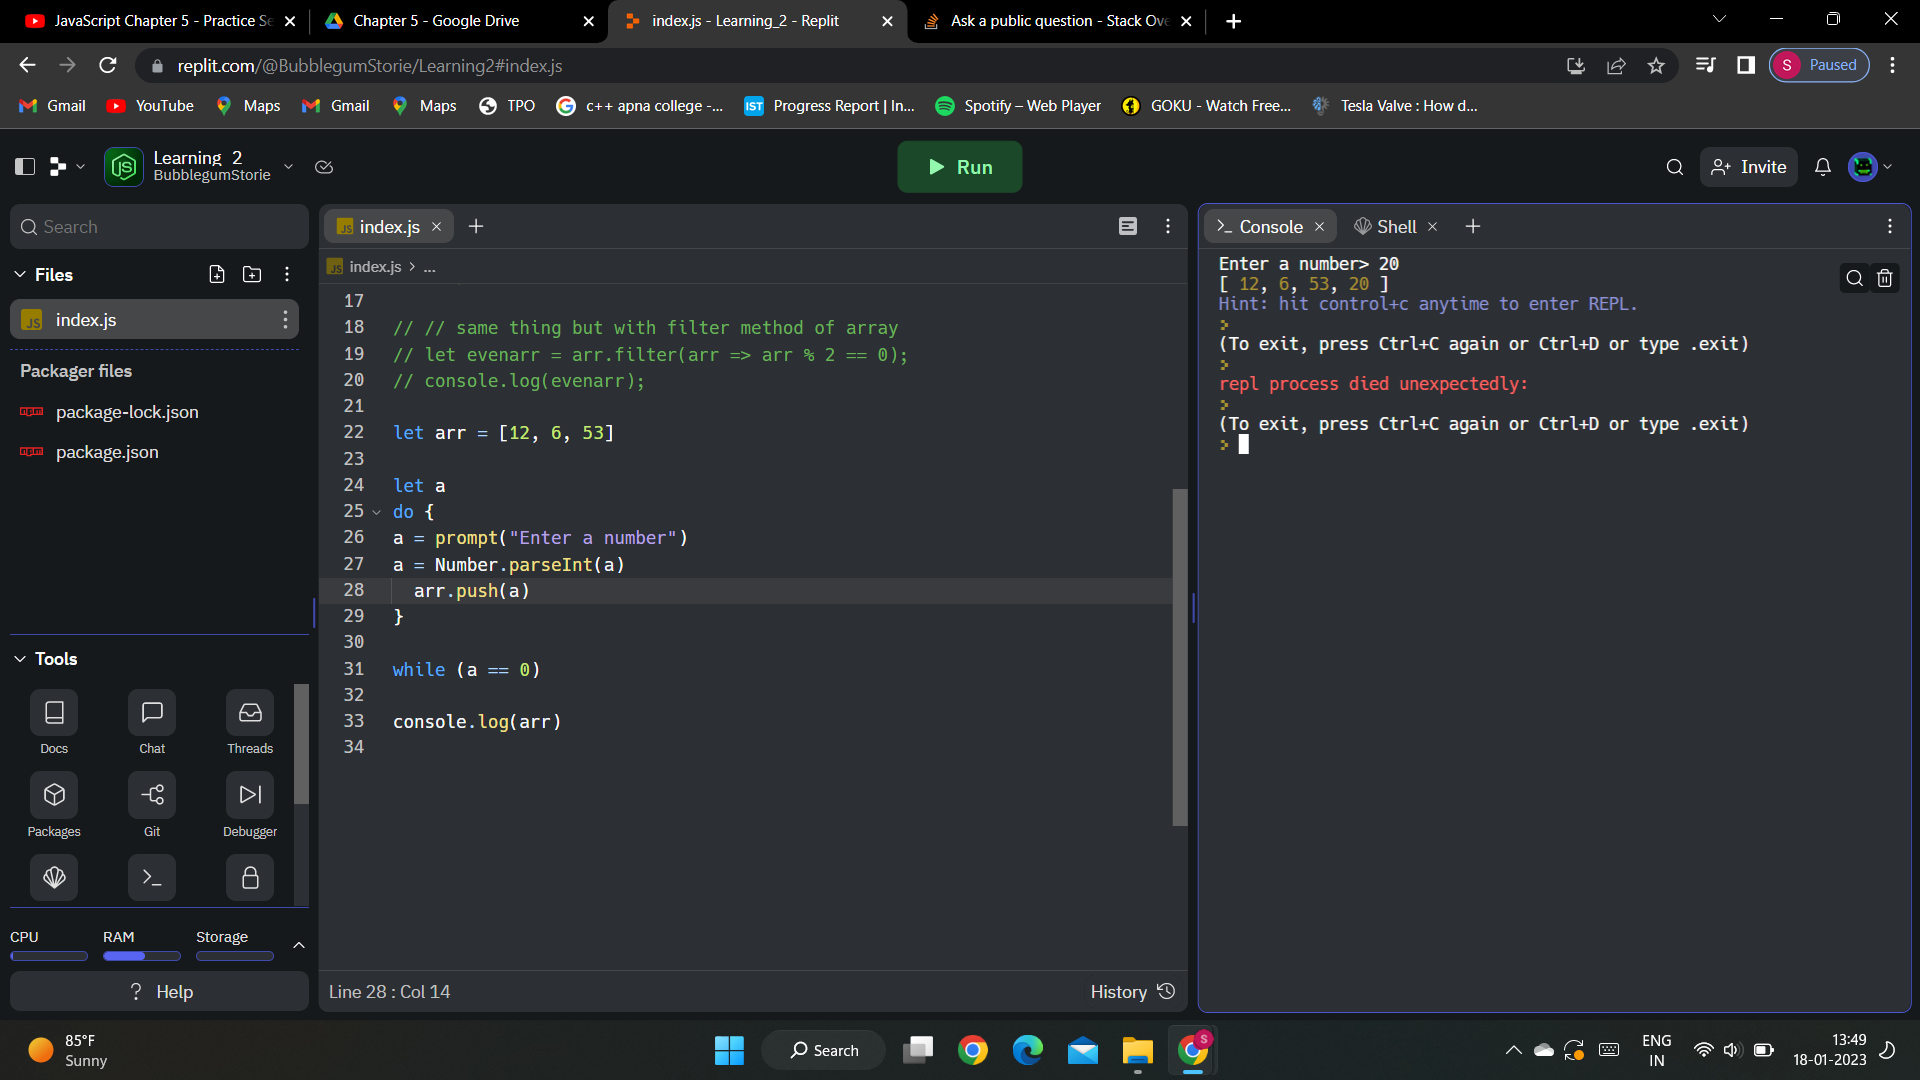Viewport: 1920px width, 1080px height.
Task: Add a new editor tab
Action: [x=476, y=227]
